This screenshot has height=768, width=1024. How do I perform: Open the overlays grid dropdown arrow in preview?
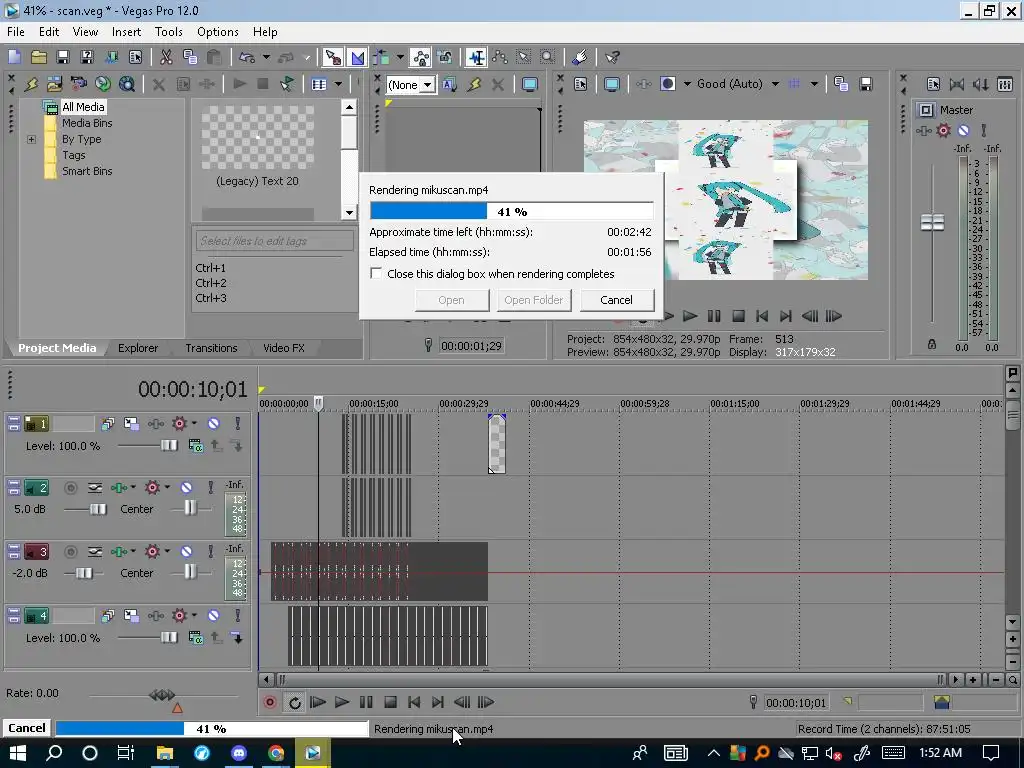814,84
